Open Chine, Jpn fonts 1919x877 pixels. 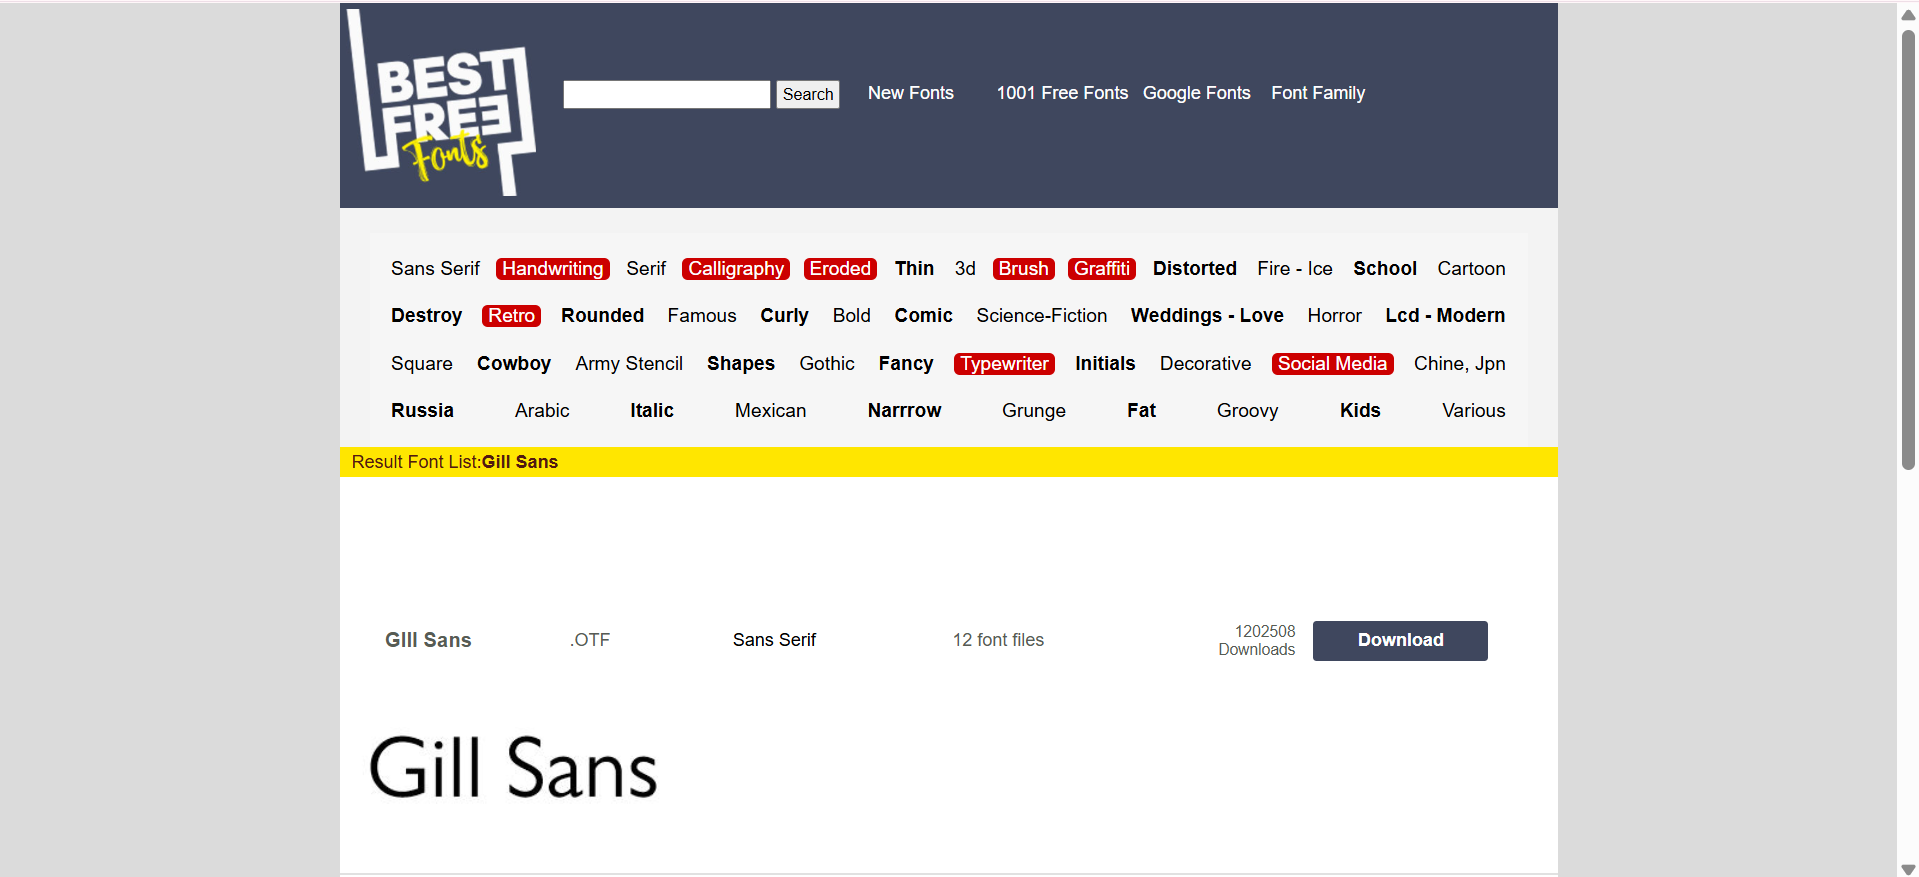1459,364
